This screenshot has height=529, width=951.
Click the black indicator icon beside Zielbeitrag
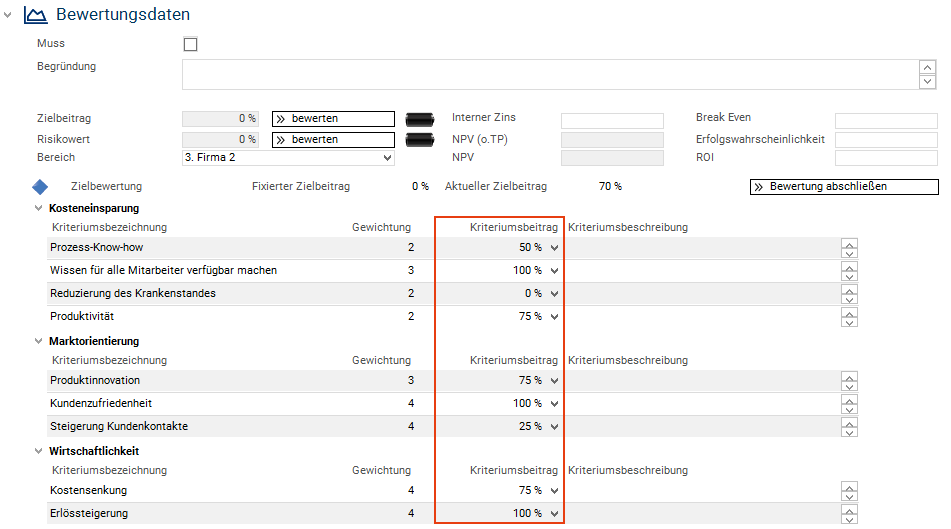(421, 119)
